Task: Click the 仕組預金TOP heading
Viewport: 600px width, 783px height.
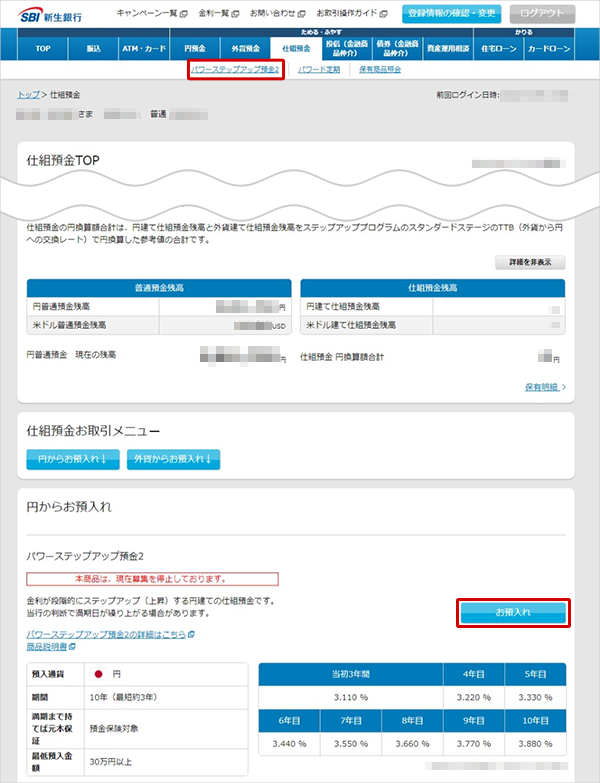Action: pyautogui.click(x=63, y=160)
